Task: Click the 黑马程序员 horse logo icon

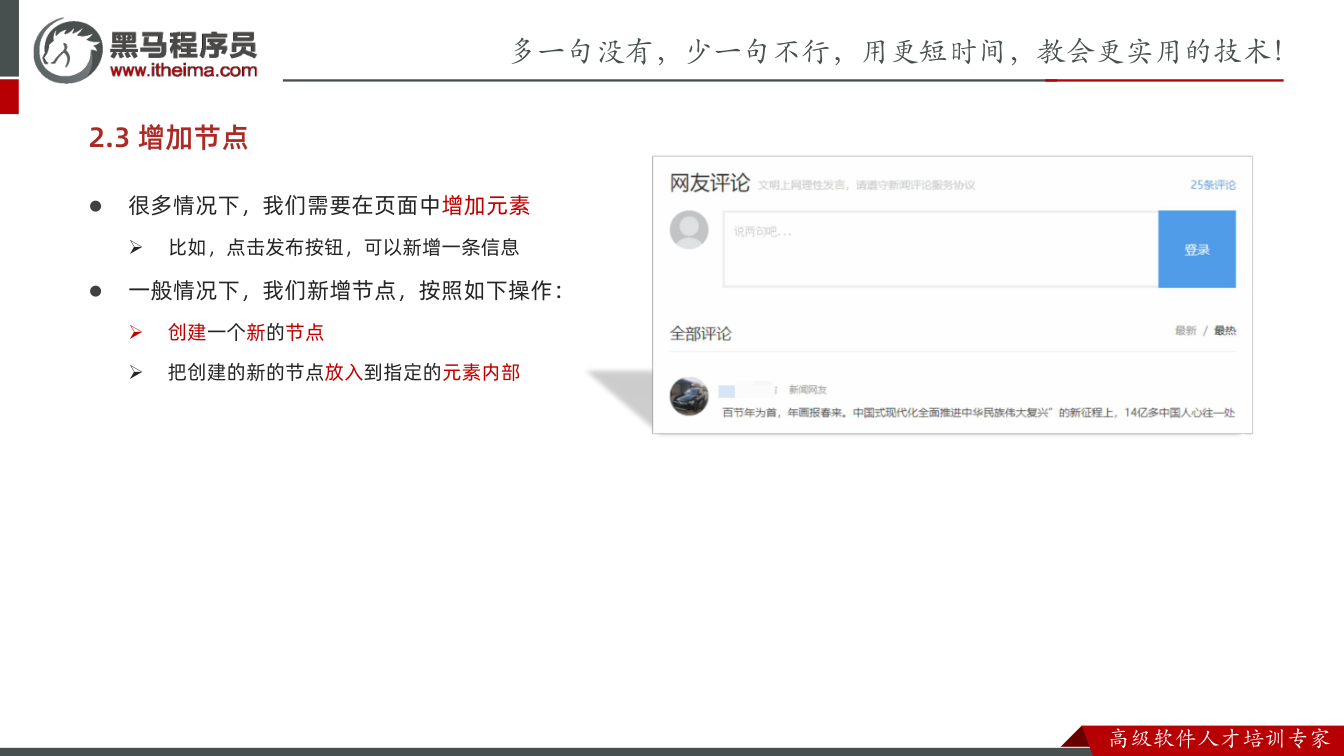Action: (x=68, y=50)
